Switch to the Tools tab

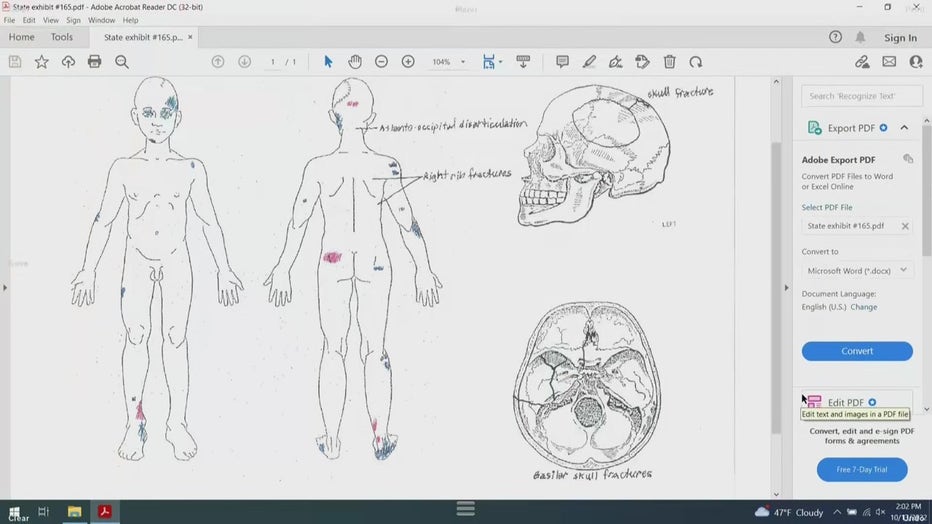coord(62,37)
